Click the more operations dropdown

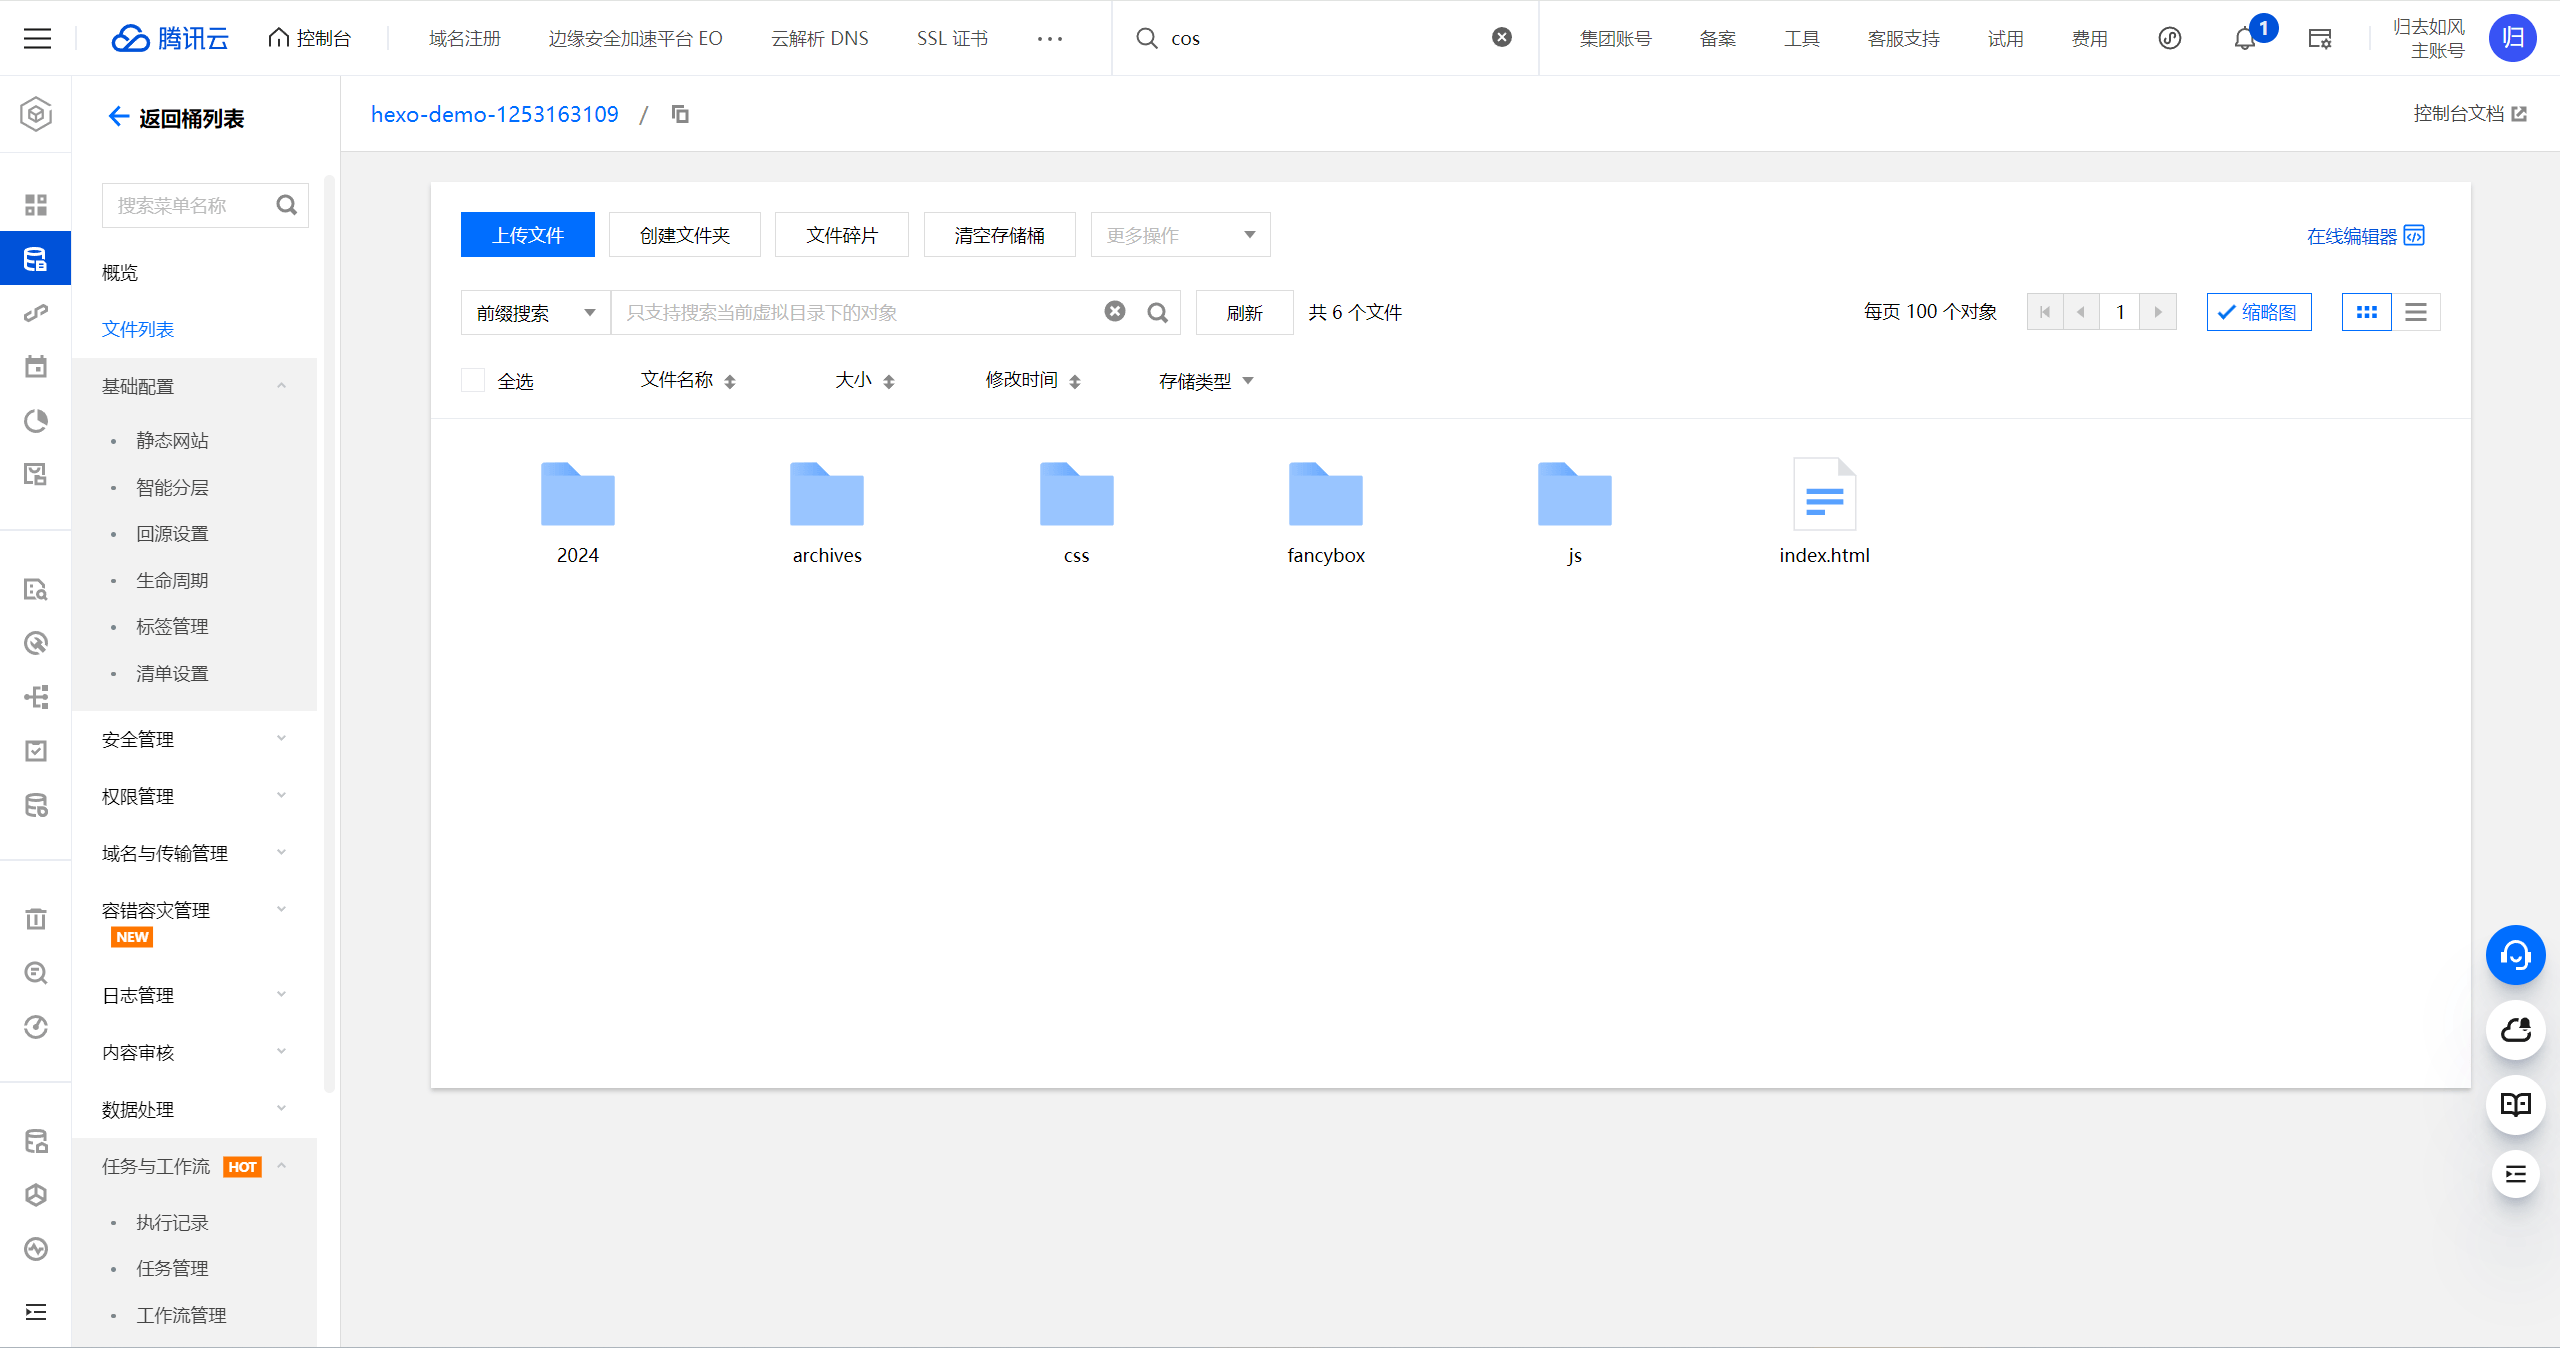click(1180, 235)
